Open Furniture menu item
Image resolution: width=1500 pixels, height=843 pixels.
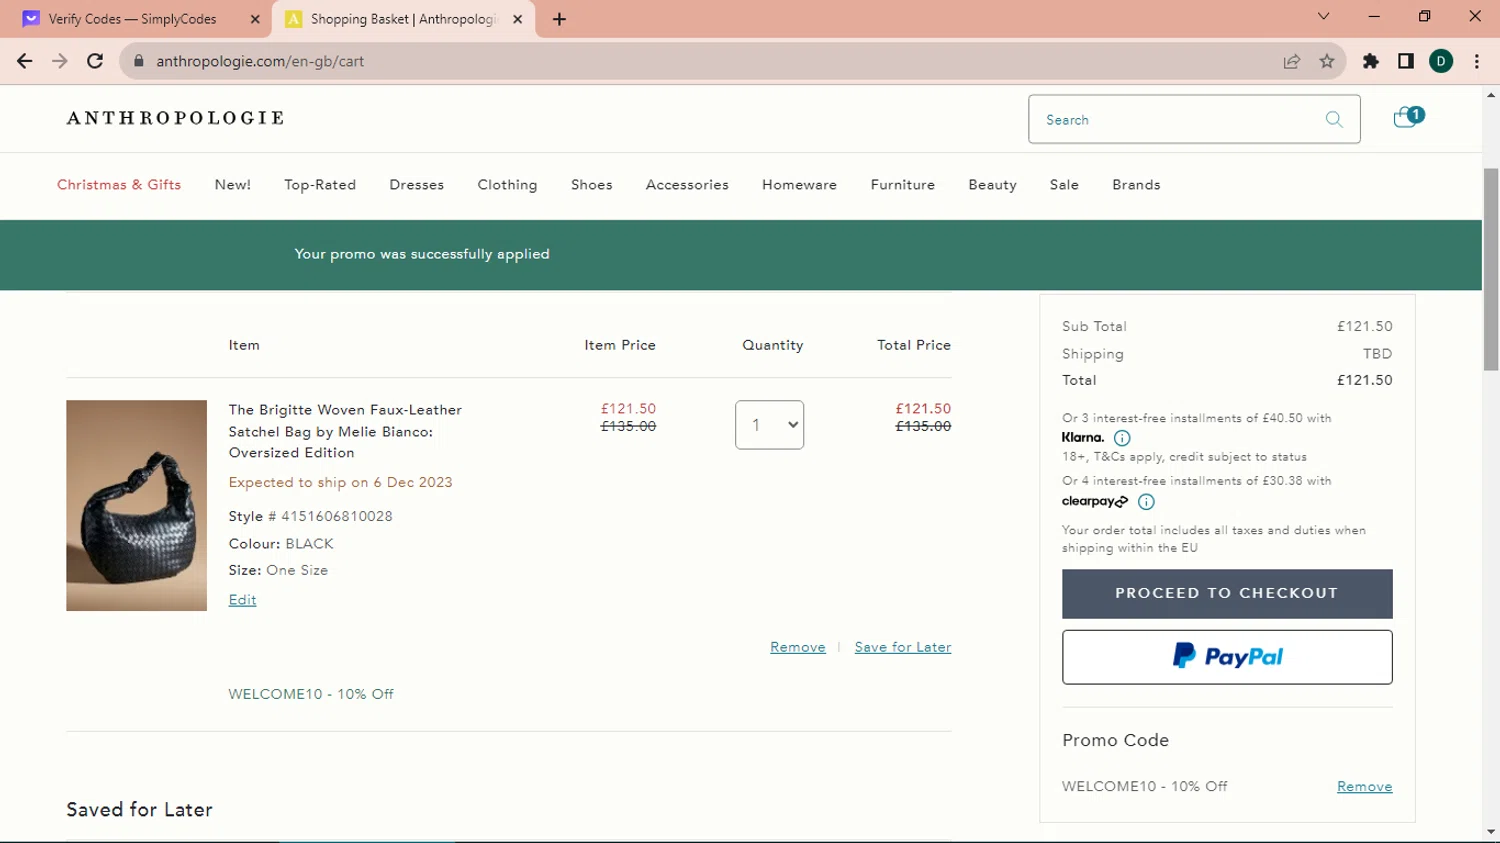click(x=903, y=185)
